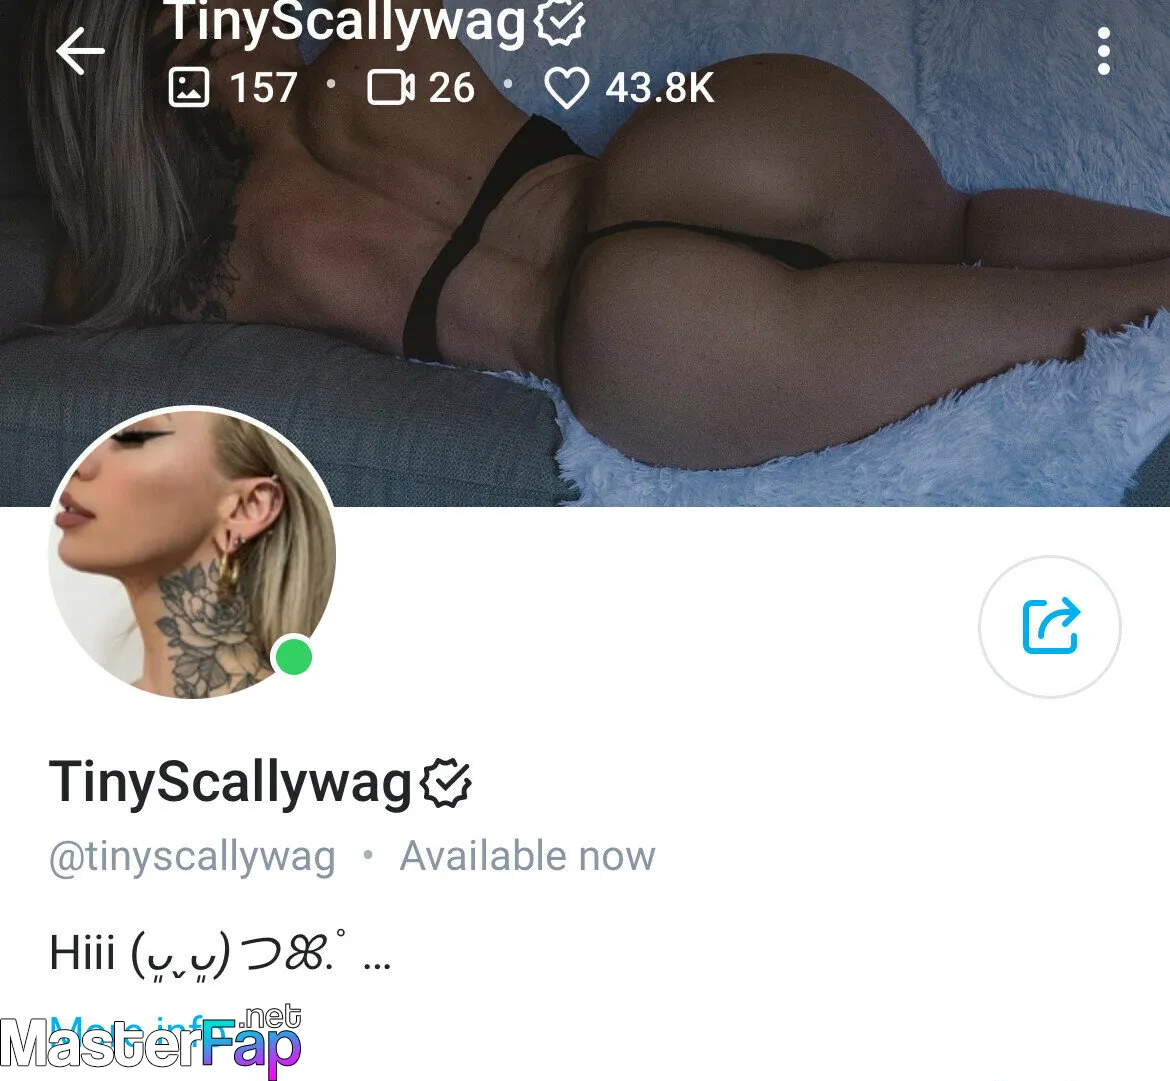Click verified badge beside header name
1170x1081 pixels.
(x=560, y=22)
